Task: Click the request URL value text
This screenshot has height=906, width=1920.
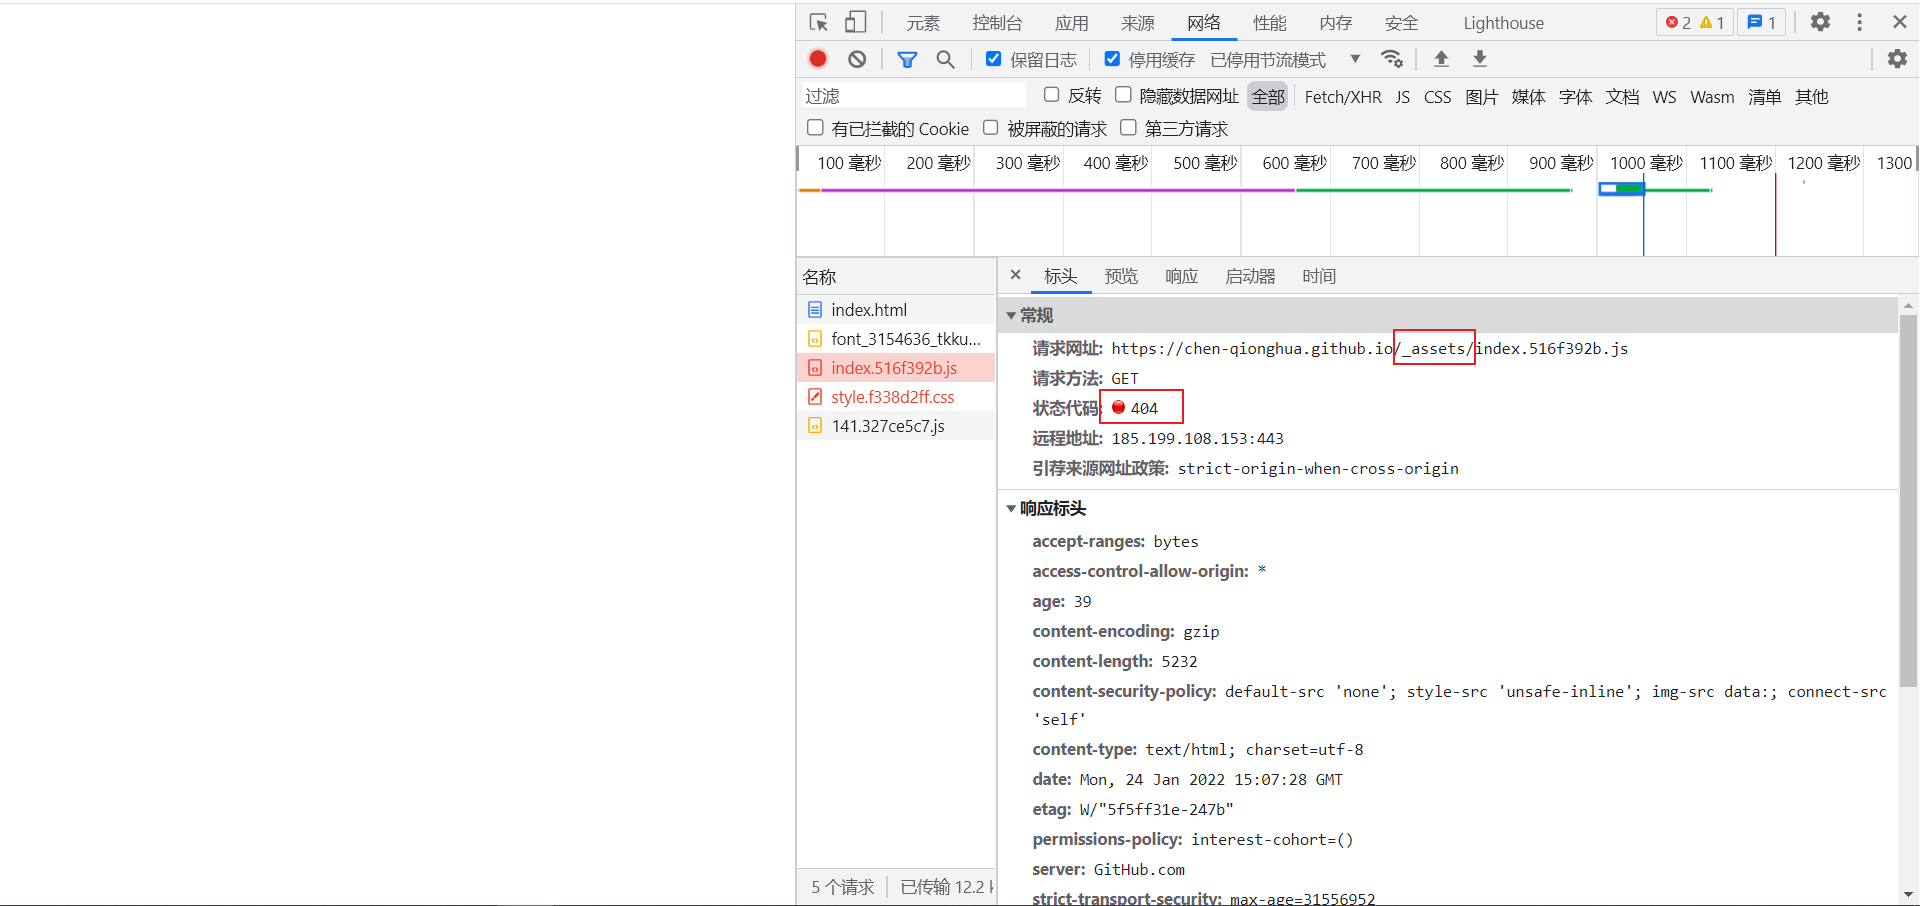Action: [1369, 348]
